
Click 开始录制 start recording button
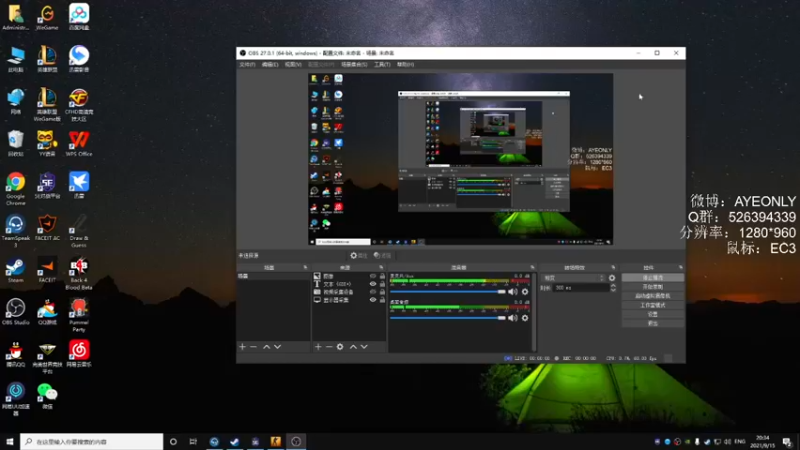pyautogui.click(x=653, y=287)
